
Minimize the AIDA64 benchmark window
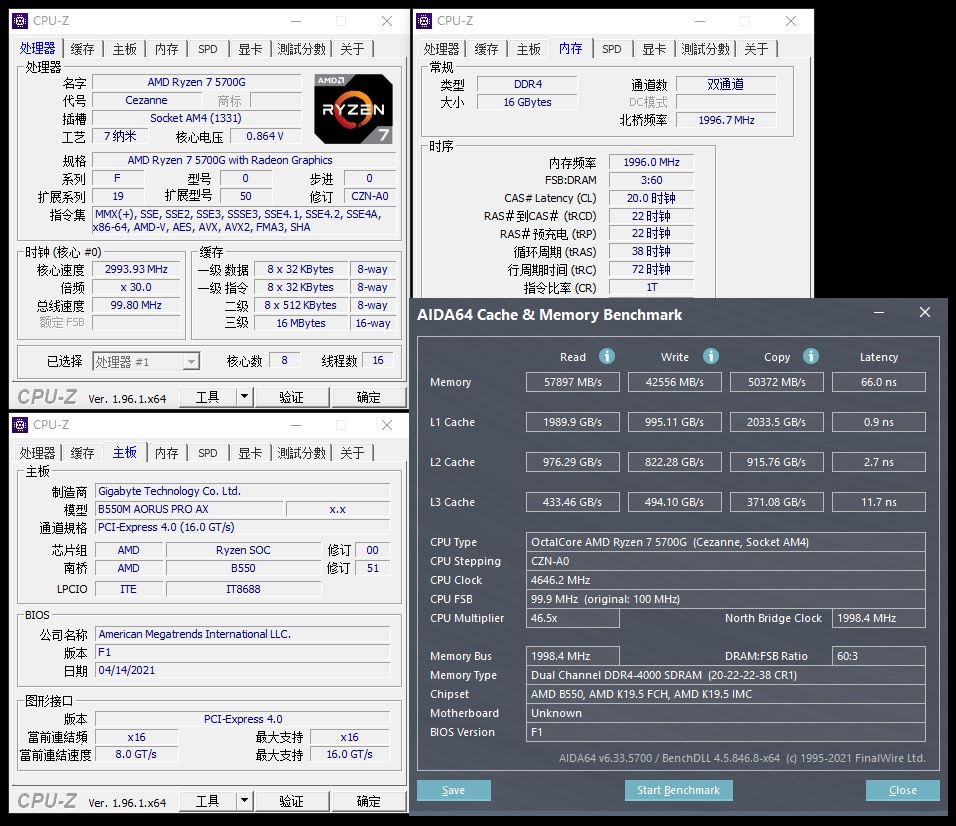coord(879,313)
